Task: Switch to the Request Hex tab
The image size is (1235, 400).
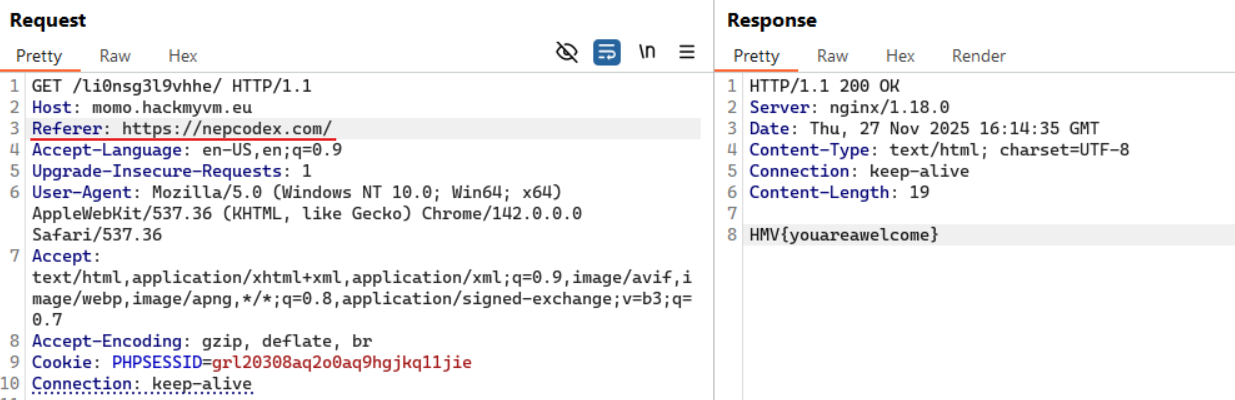Action: click(x=182, y=56)
